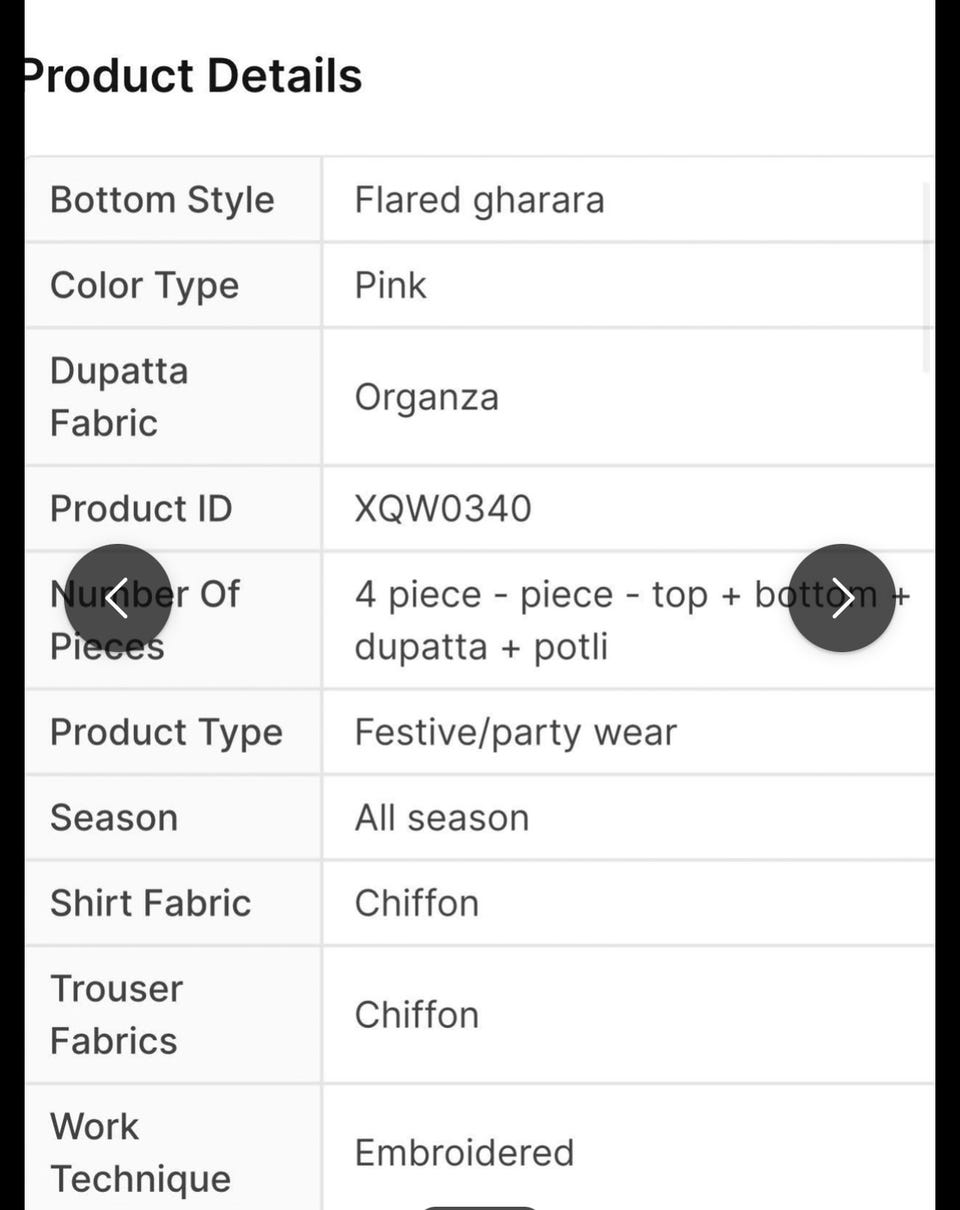
Task: Click the Trouser Fabrics label
Action: [x=117, y=1014]
